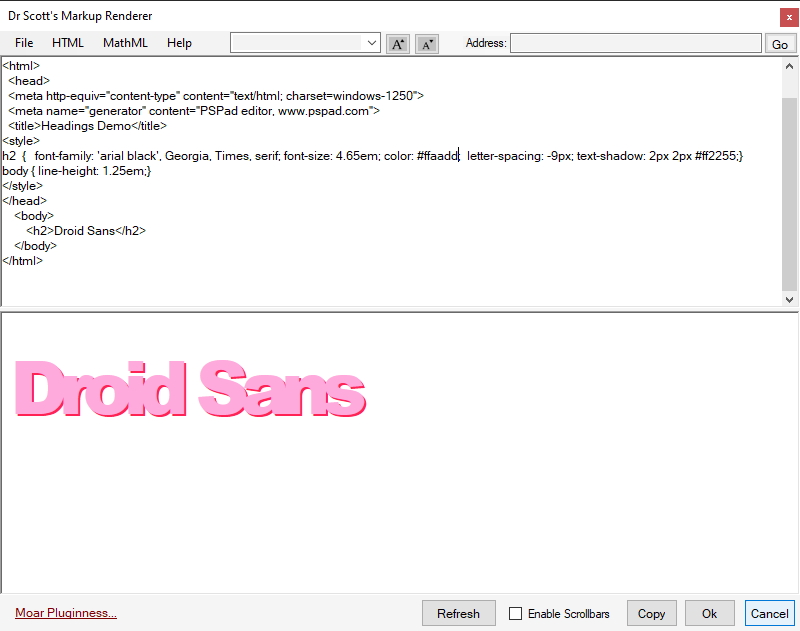This screenshot has width=800, height=631.
Task: Toggle the Enable Scrollbars checkbox
Action: click(x=515, y=613)
